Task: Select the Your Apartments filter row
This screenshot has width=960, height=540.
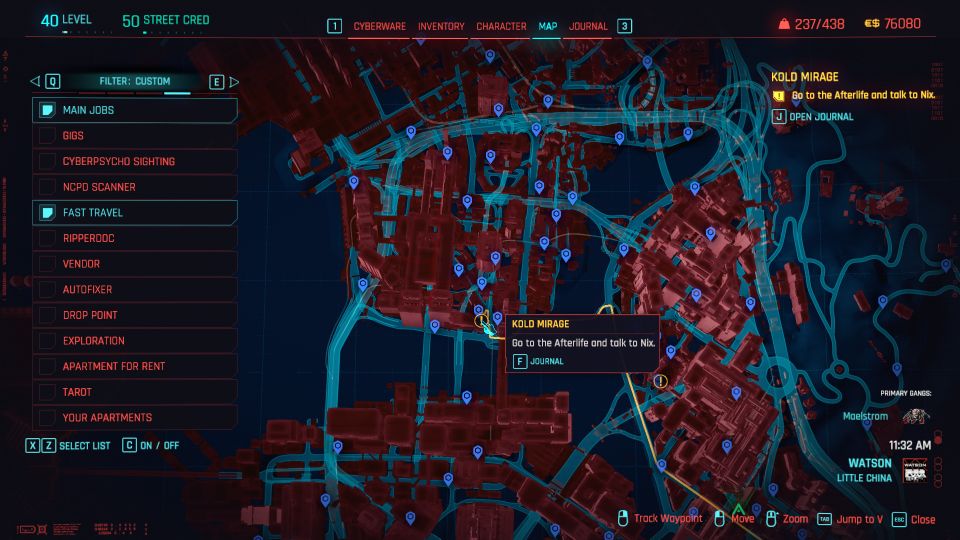Action: (x=135, y=418)
